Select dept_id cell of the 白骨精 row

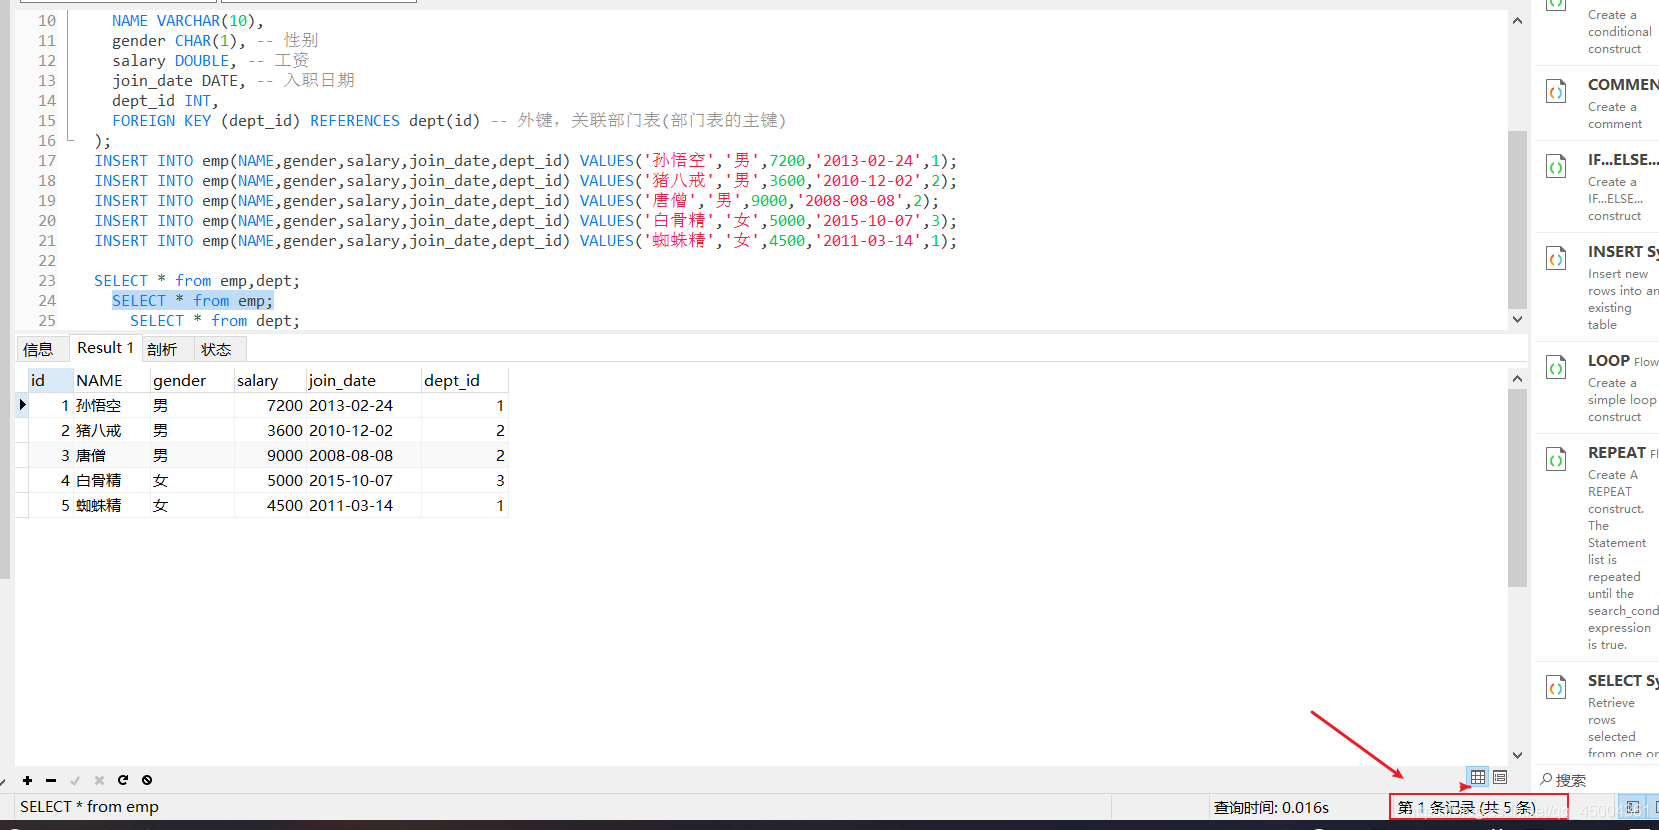pyautogui.click(x=465, y=480)
